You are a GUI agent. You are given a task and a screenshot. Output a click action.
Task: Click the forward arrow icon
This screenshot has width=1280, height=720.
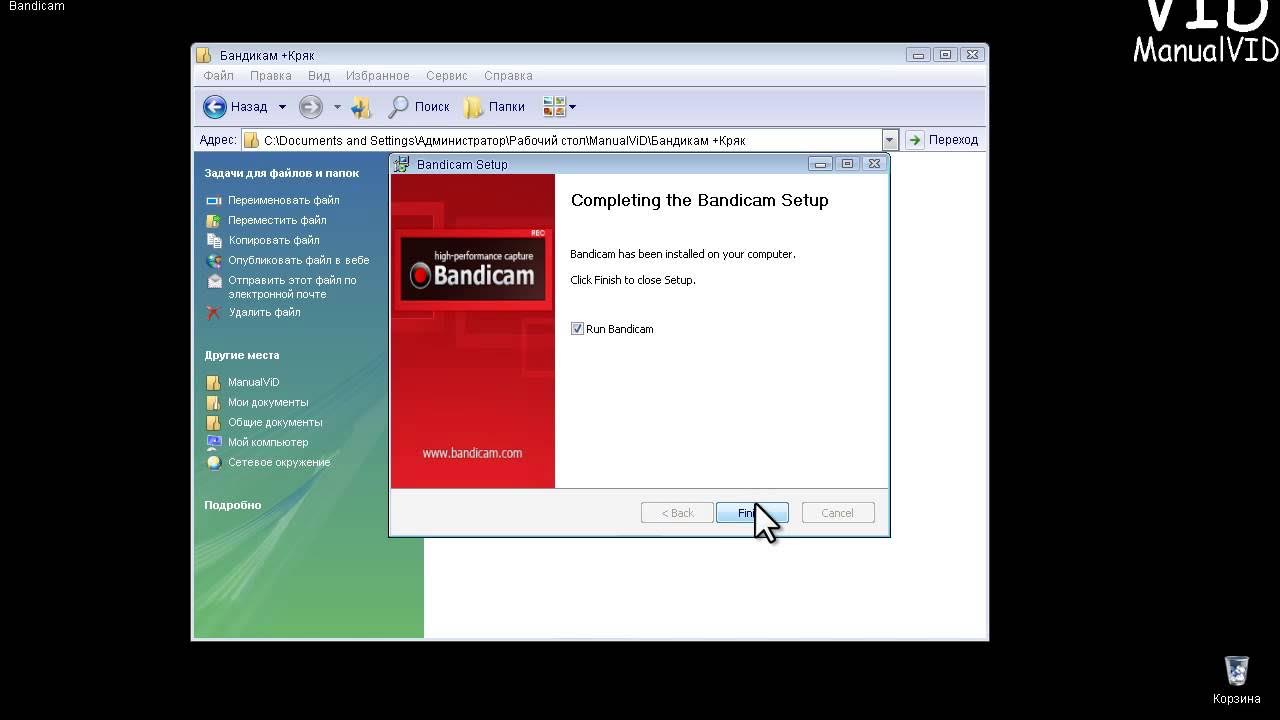311,107
